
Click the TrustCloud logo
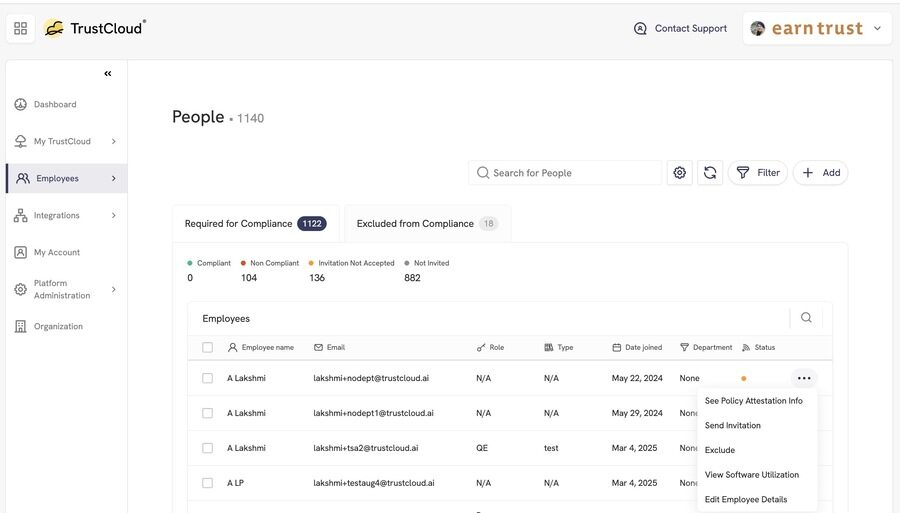tap(95, 28)
